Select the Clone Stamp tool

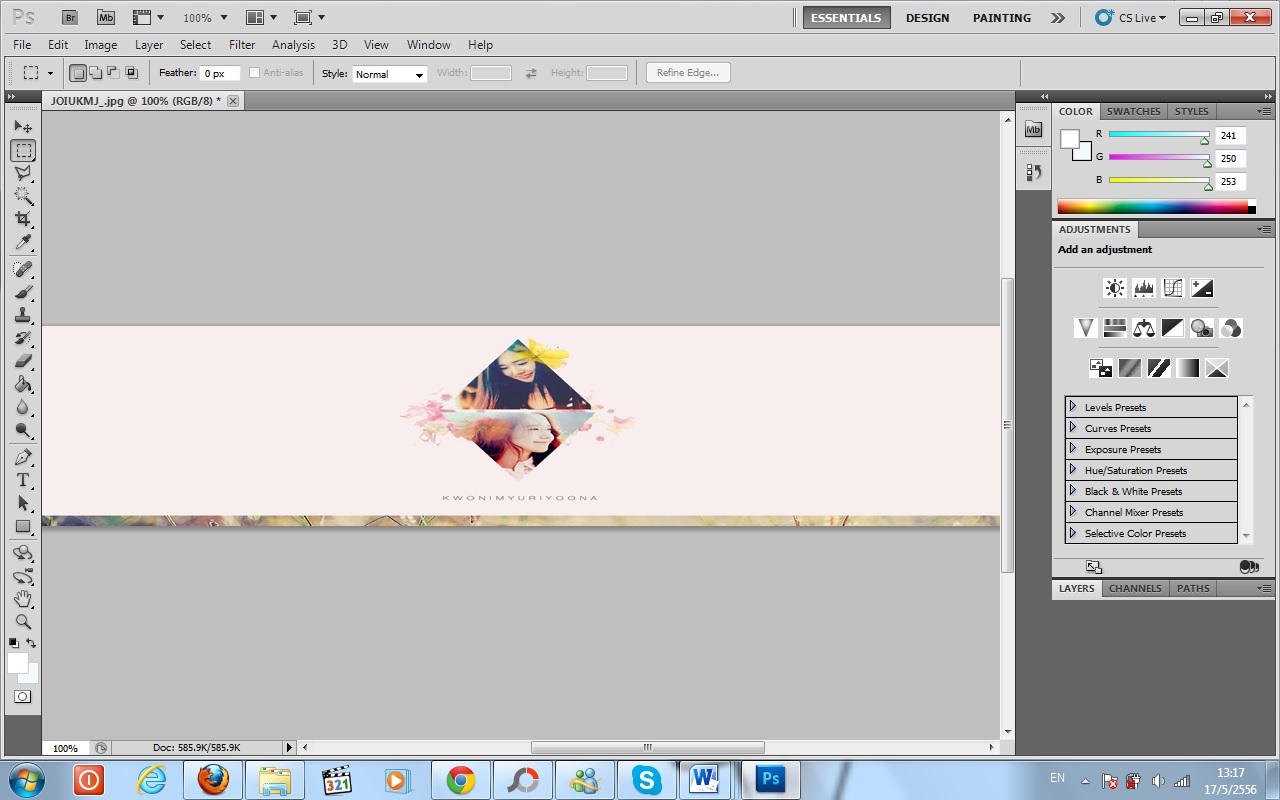[x=23, y=315]
